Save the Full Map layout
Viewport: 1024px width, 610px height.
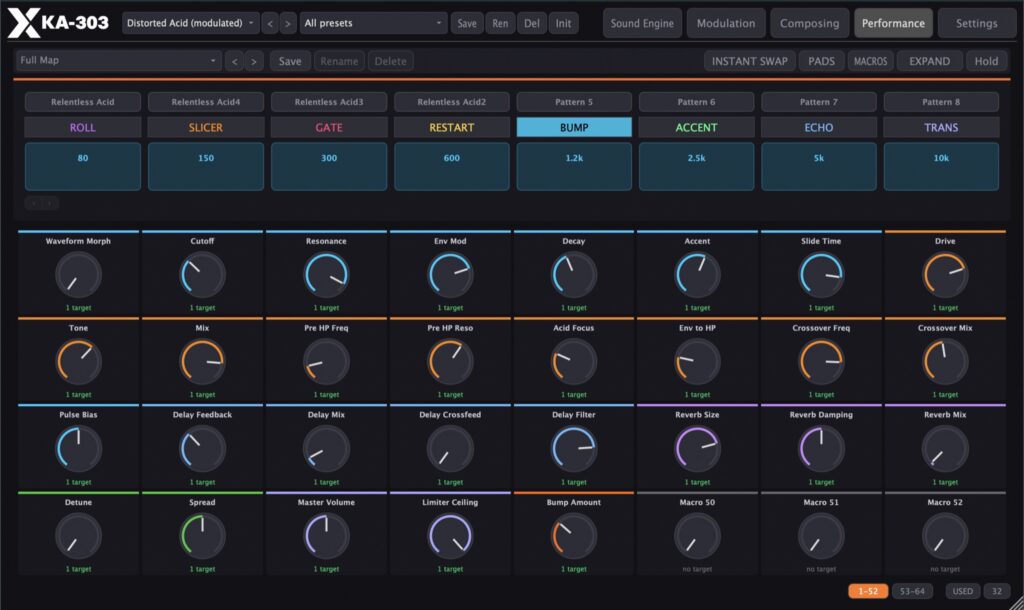[x=290, y=61]
